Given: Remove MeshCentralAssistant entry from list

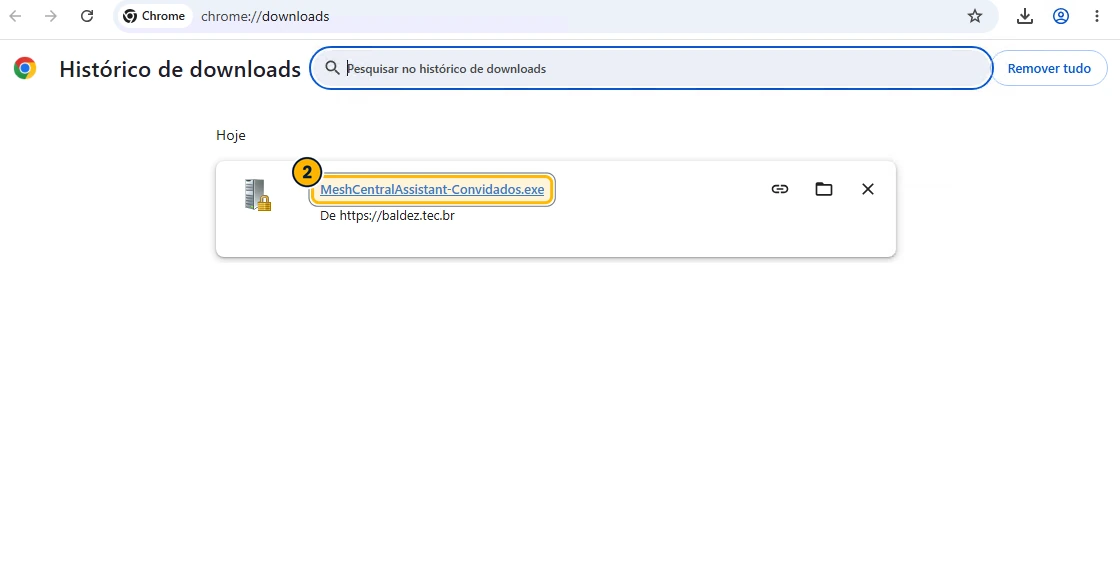Looking at the screenshot, I should [867, 189].
